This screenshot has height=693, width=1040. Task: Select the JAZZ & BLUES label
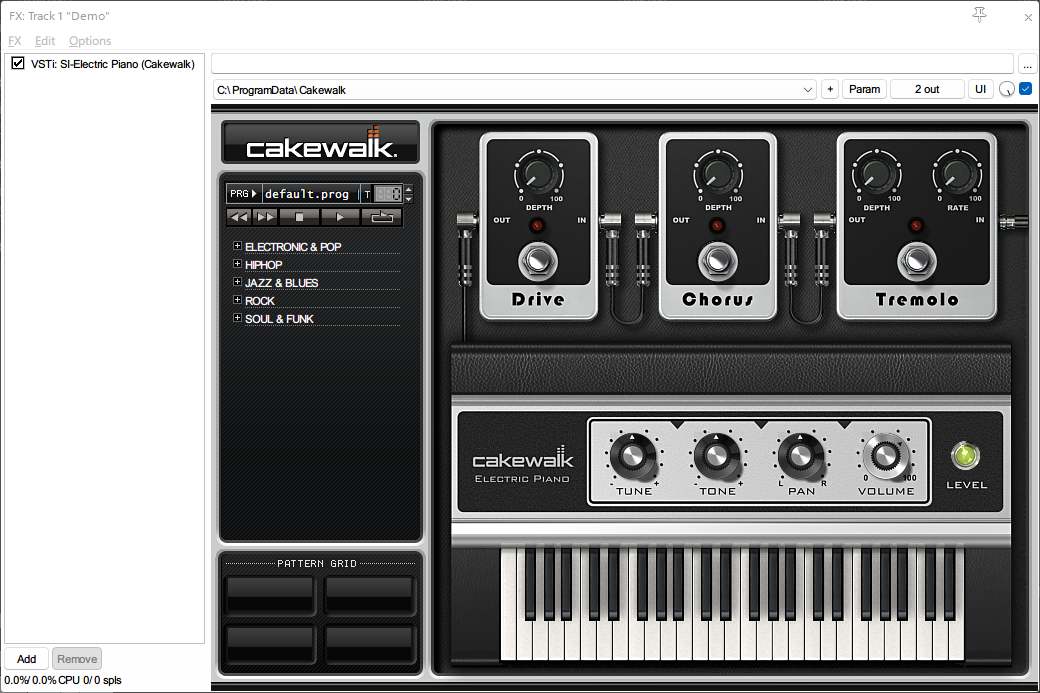pyautogui.click(x=281, y=283)
